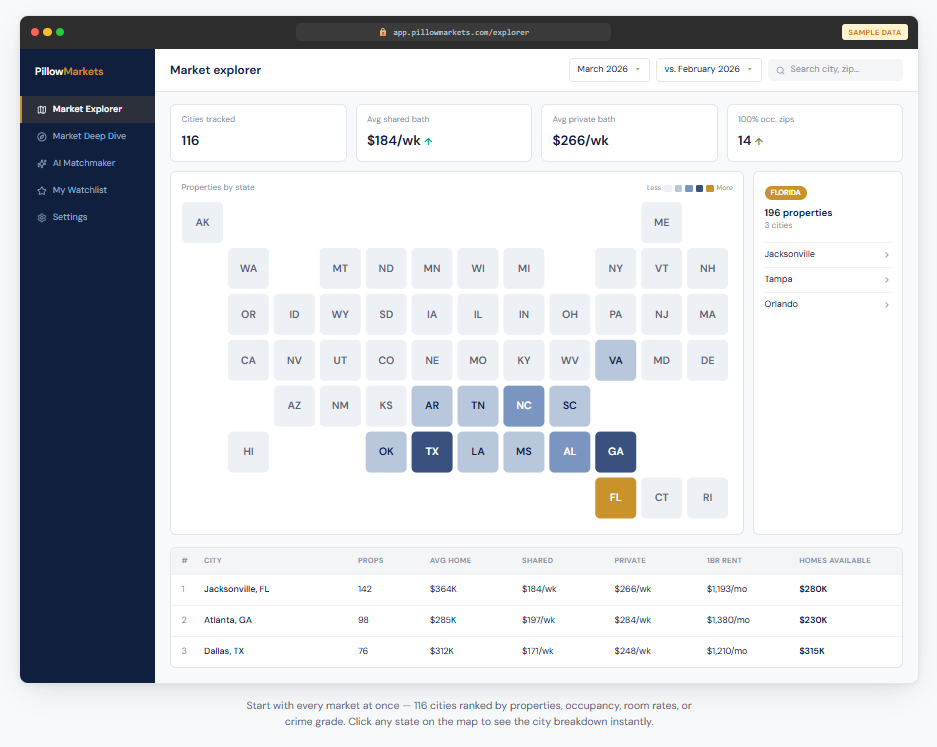
Task: Select New York tile on map
Action: click(x=616, y=268)
